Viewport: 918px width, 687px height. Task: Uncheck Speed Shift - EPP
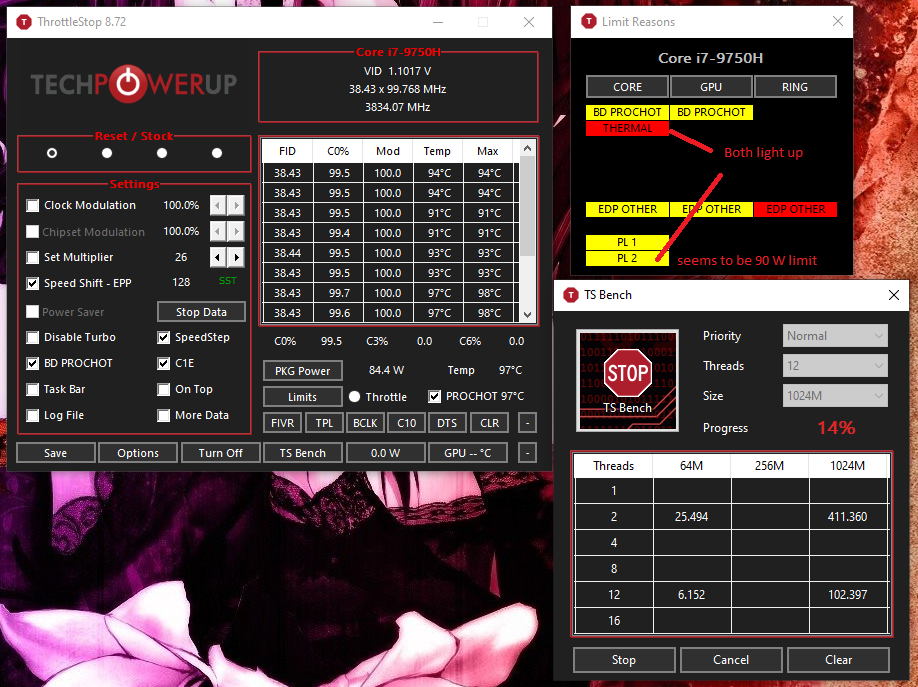tap(33, 283)
